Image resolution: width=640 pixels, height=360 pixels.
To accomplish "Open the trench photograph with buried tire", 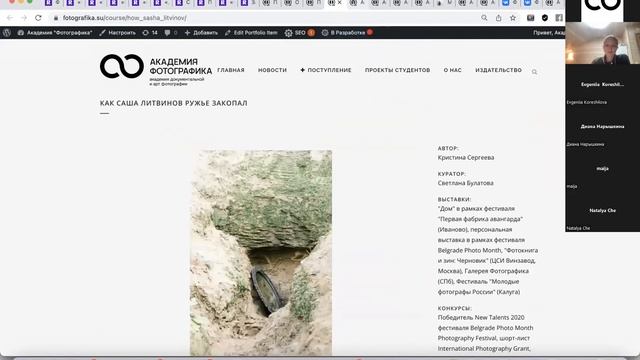I will 261,253.
